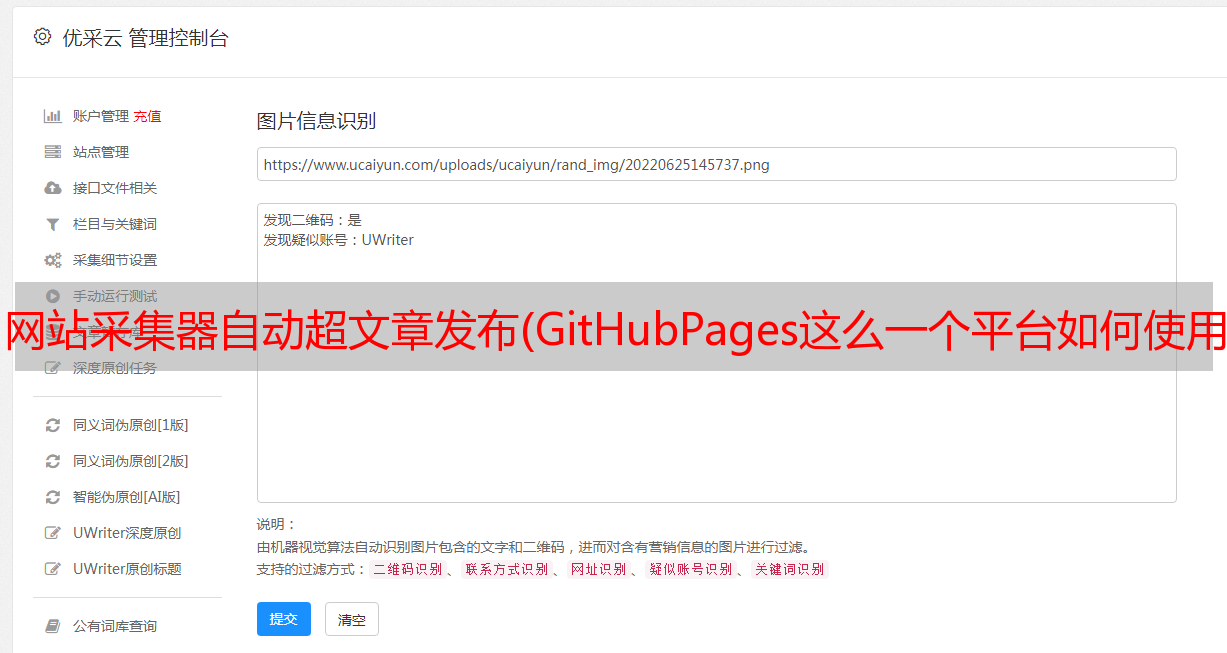The height and width of the screenshot is (653, 1227).
Task: Click the book icon for 公有词库查询
Action: click(x=53, y=626)
